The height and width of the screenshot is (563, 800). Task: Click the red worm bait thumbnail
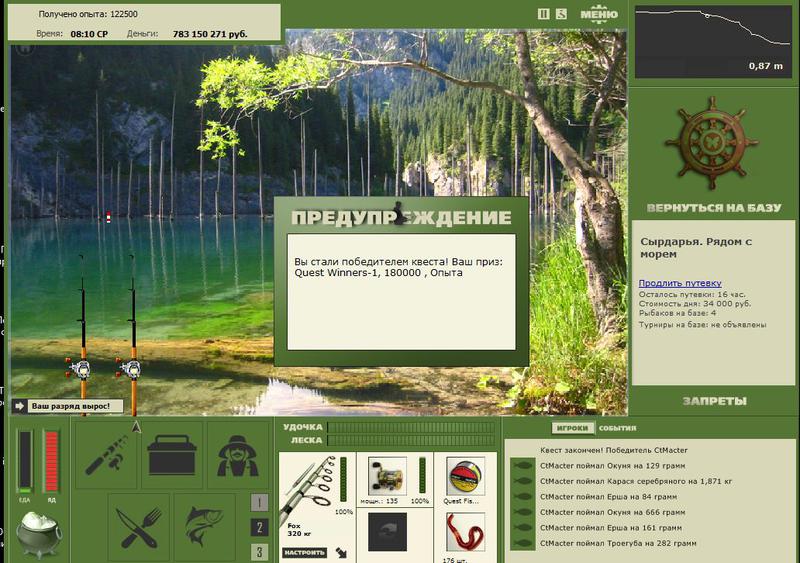pos(465,532)
